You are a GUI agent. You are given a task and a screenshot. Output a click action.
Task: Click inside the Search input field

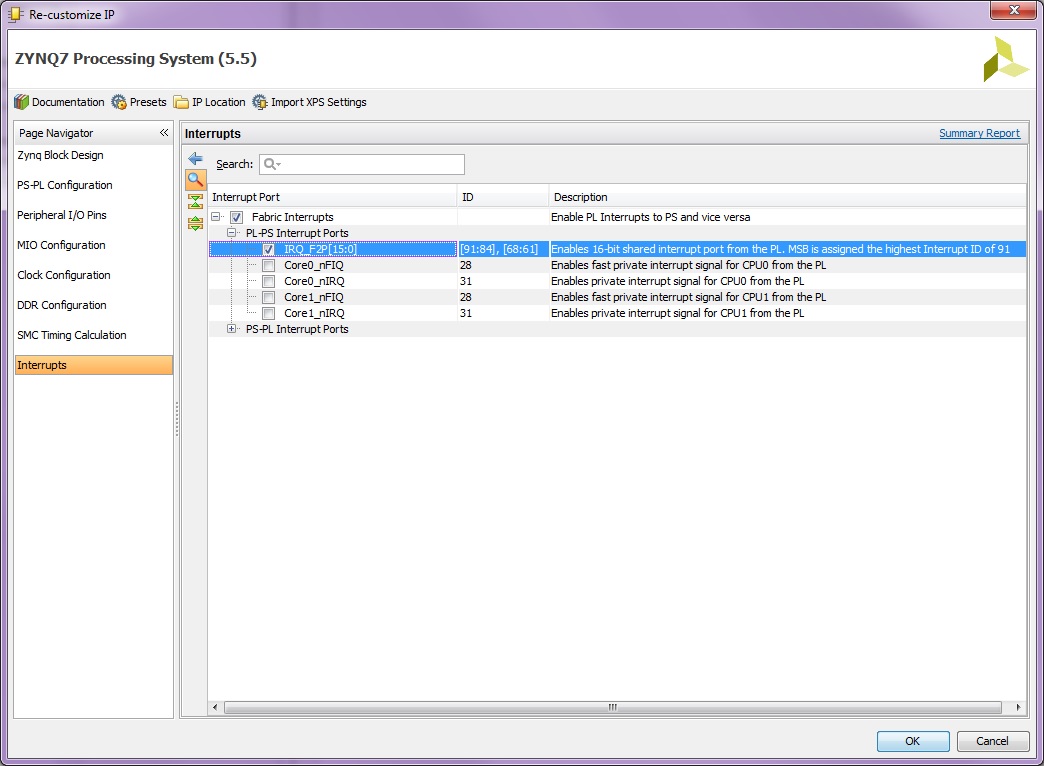tap(360, 164)
